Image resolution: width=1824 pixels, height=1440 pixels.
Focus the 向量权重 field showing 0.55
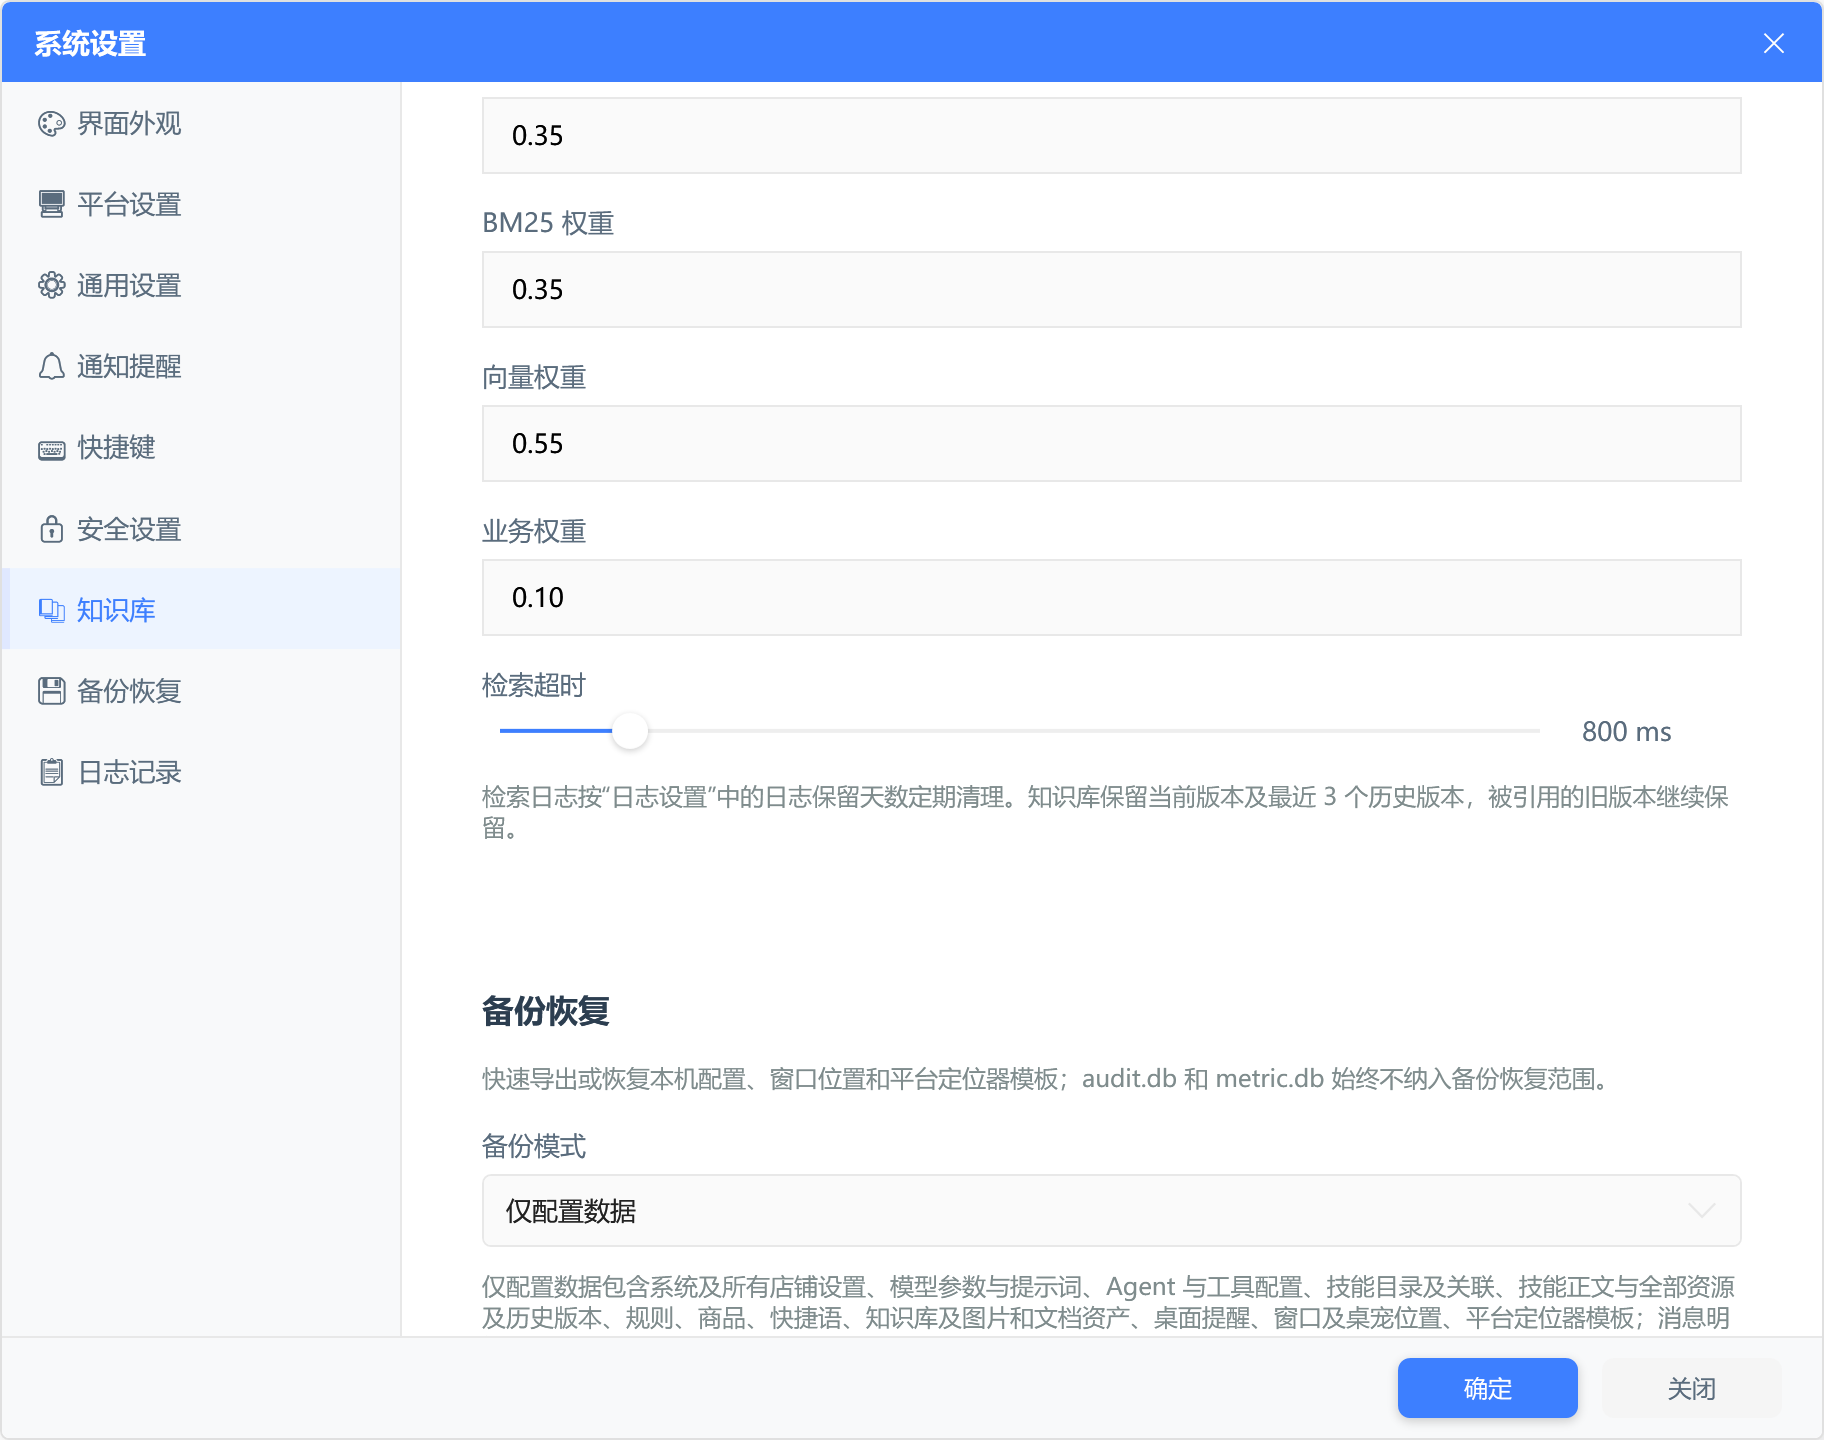pyautogui.click(x=1111, y=443)
